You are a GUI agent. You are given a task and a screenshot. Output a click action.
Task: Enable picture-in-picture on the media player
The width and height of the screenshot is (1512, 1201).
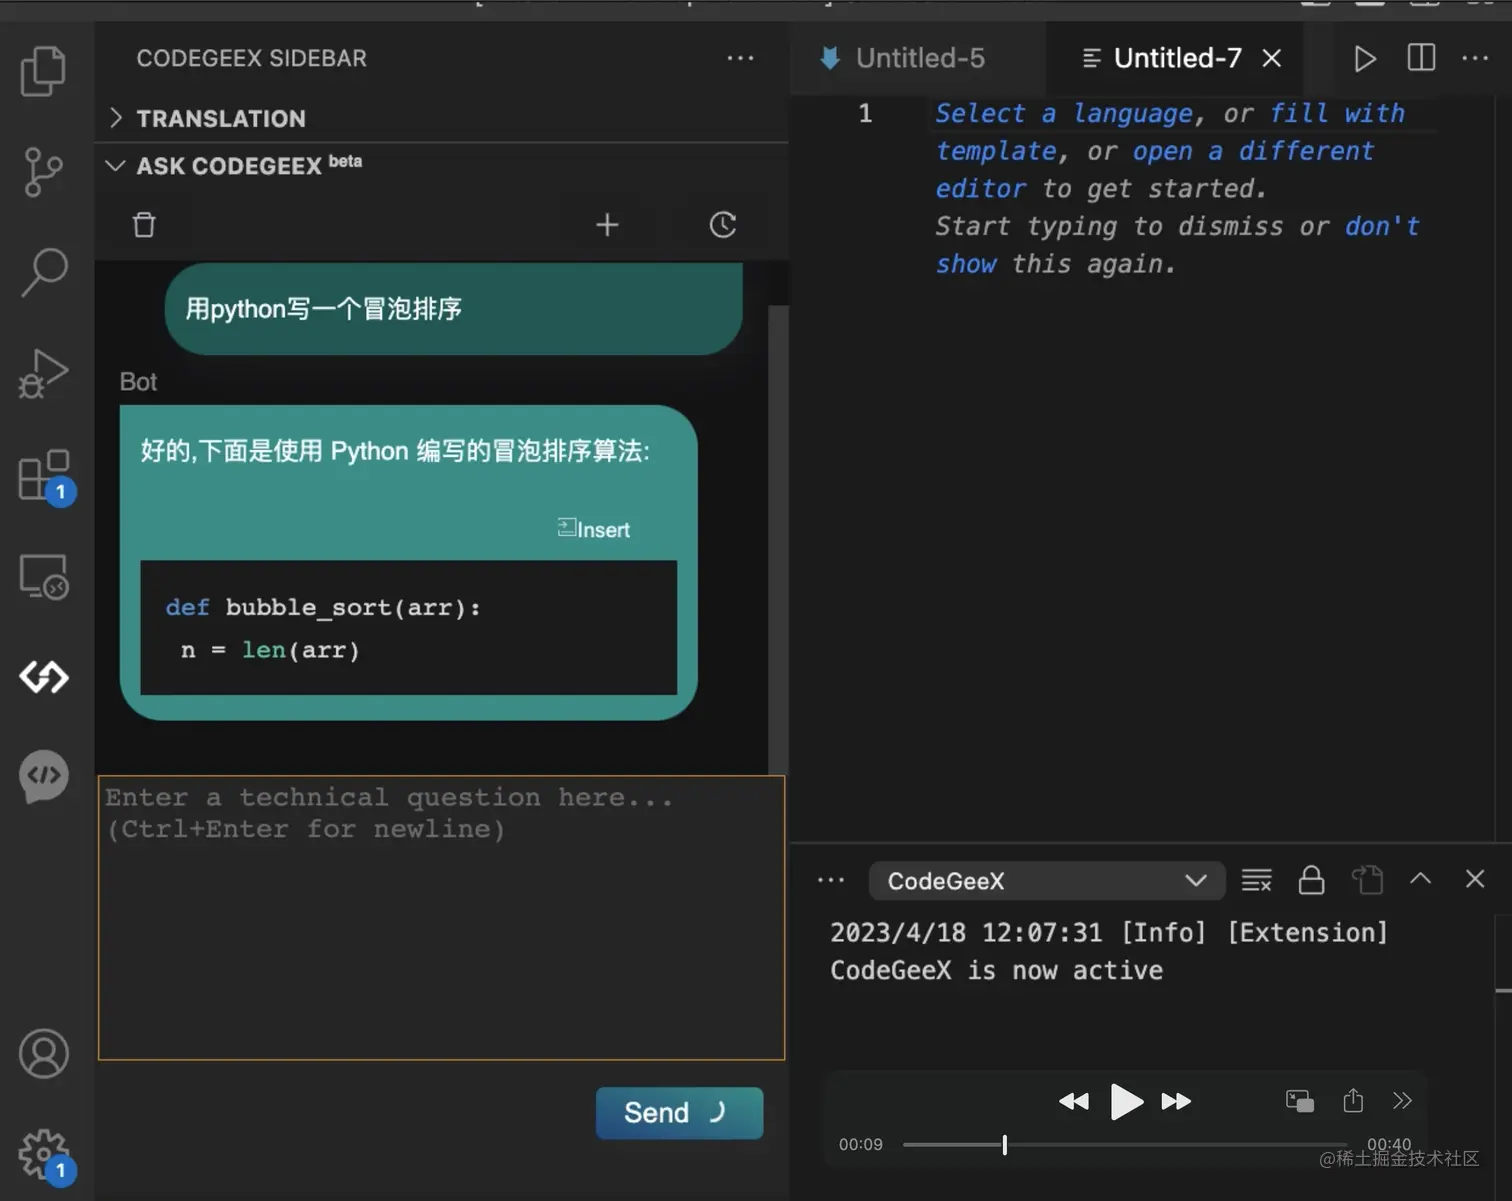click(x=1299, y=1100)
